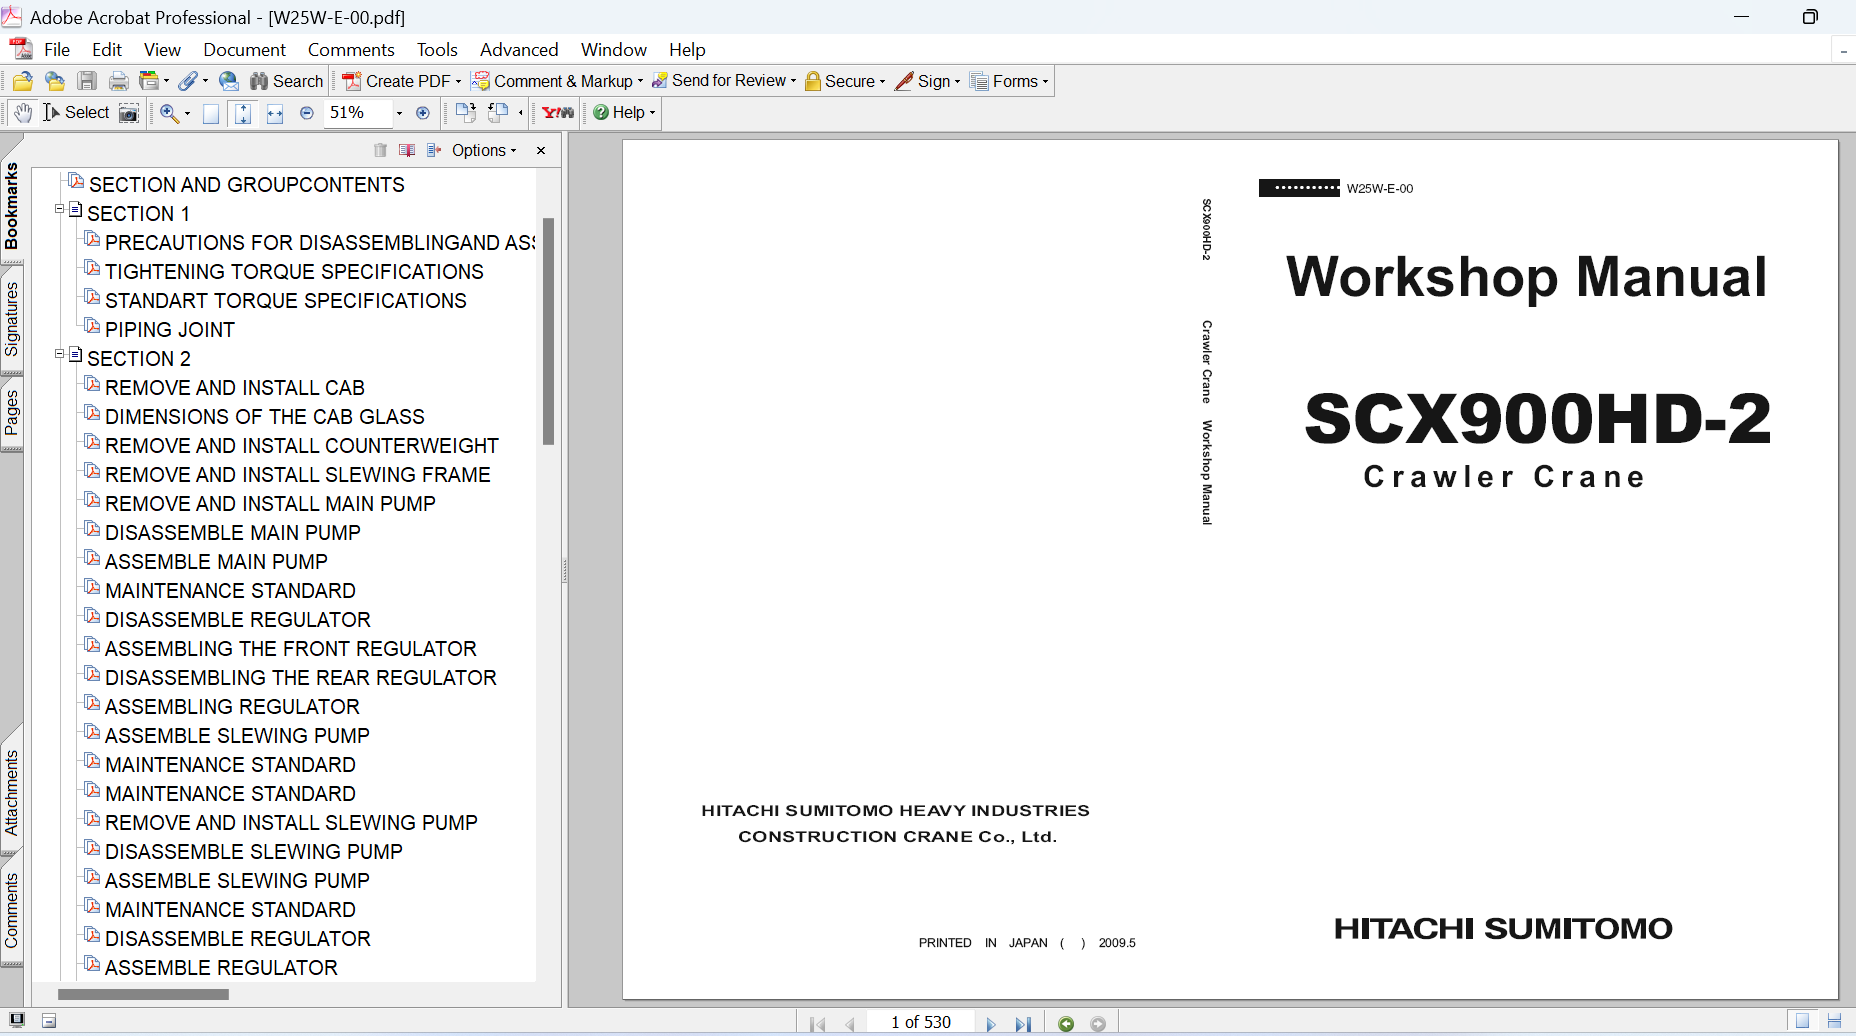The height and width of the screenshot is (1036, 1856).
Task: Toggle Continuous page layout in status bar
Action: [x=1834, y=1021]
